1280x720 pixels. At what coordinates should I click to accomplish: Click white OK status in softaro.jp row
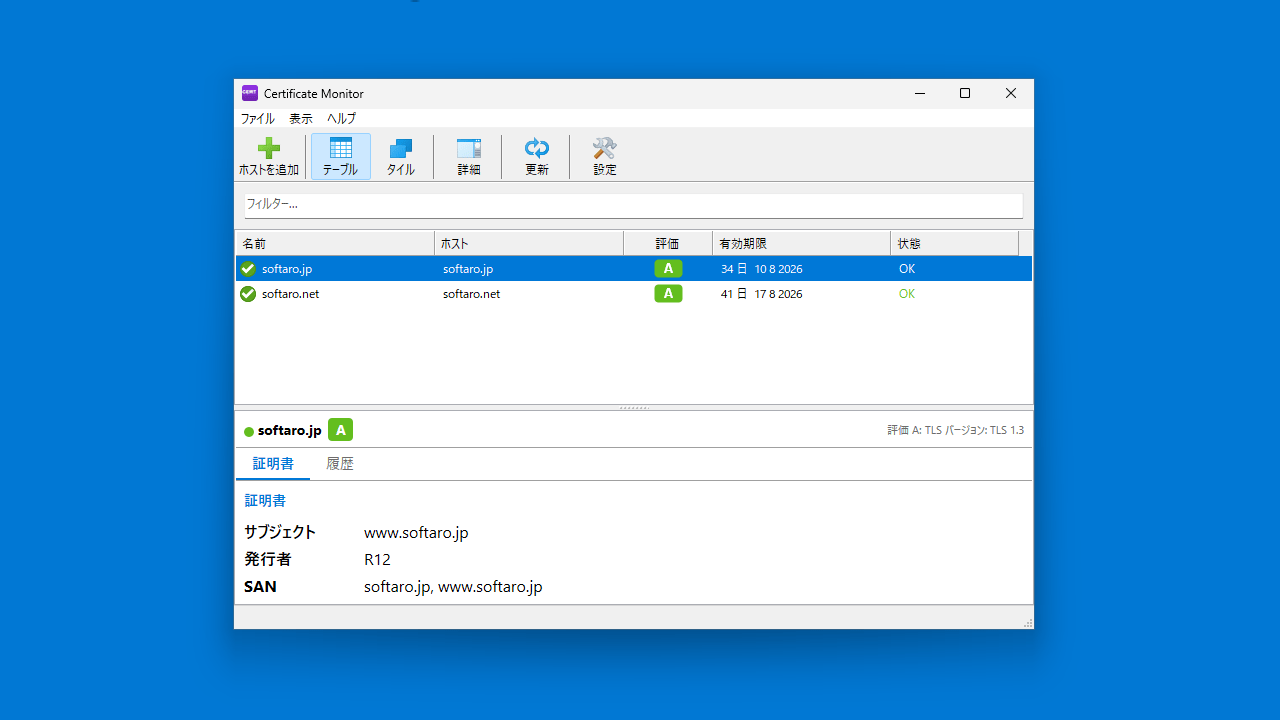[907, 269]
